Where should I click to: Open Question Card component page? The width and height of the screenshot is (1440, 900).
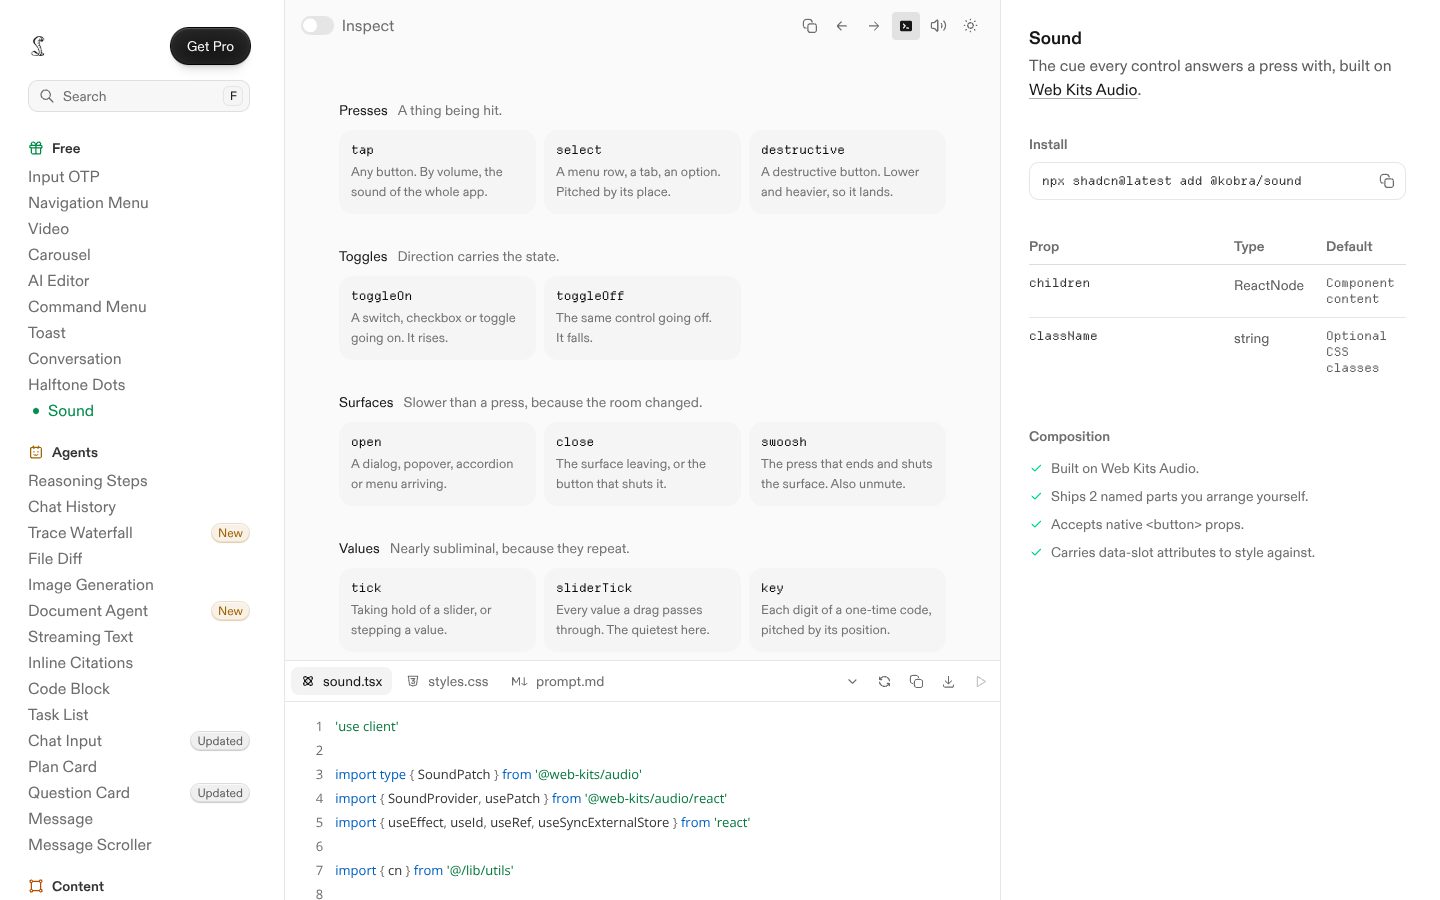(79, 792)
